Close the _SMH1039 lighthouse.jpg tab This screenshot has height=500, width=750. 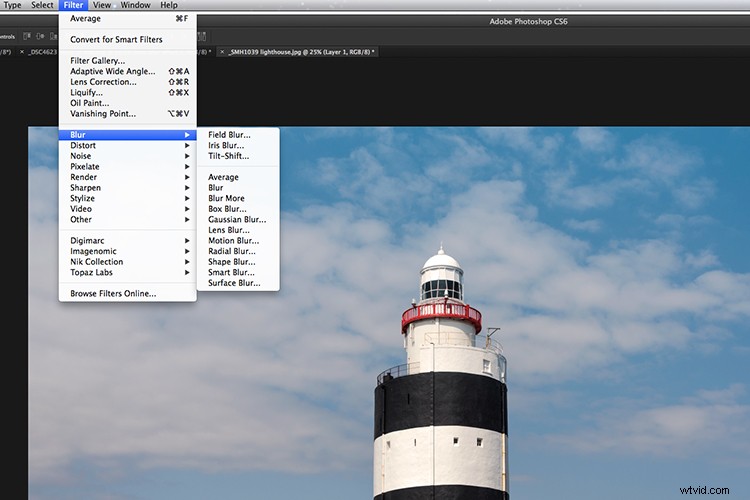221,52
